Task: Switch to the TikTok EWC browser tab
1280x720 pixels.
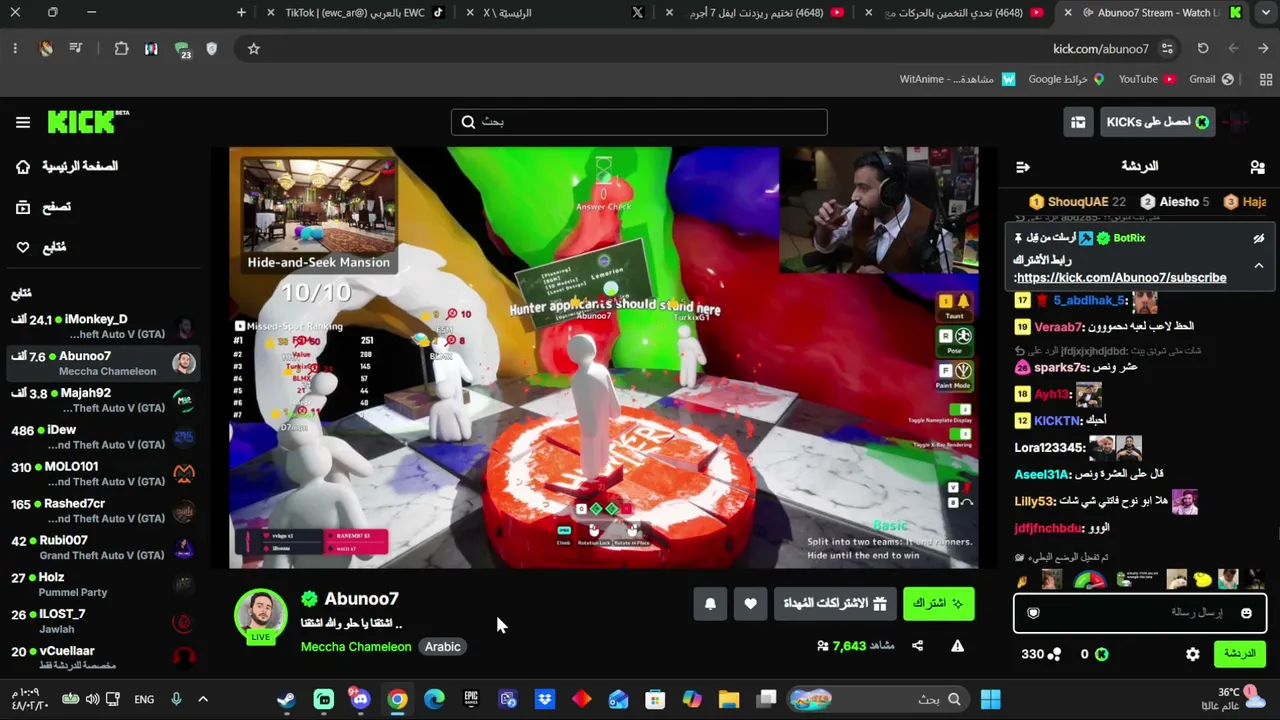Action: (357, 13)
